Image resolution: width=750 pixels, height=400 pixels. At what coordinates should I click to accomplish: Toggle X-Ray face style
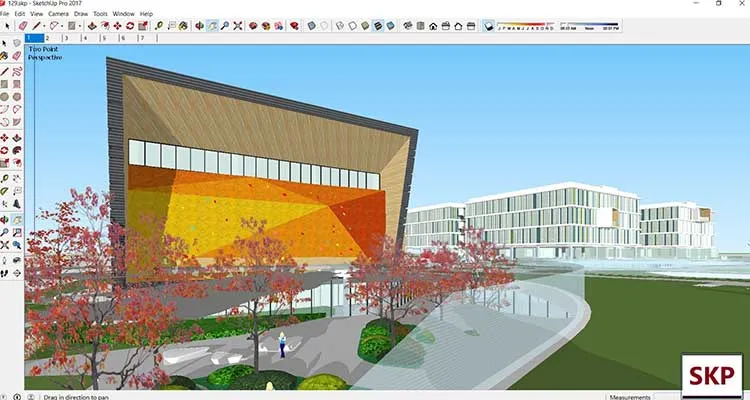click(x=311, y=26)
